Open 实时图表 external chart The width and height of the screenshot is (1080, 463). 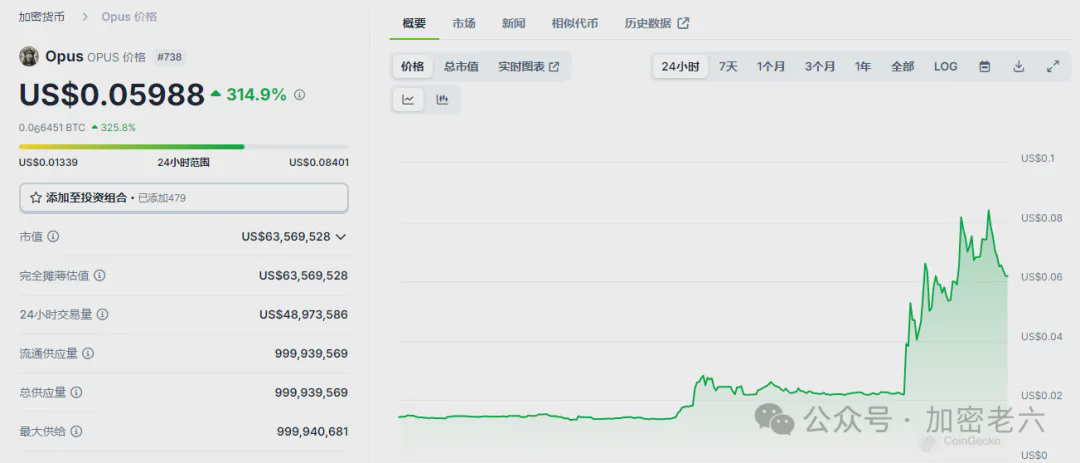528,67
